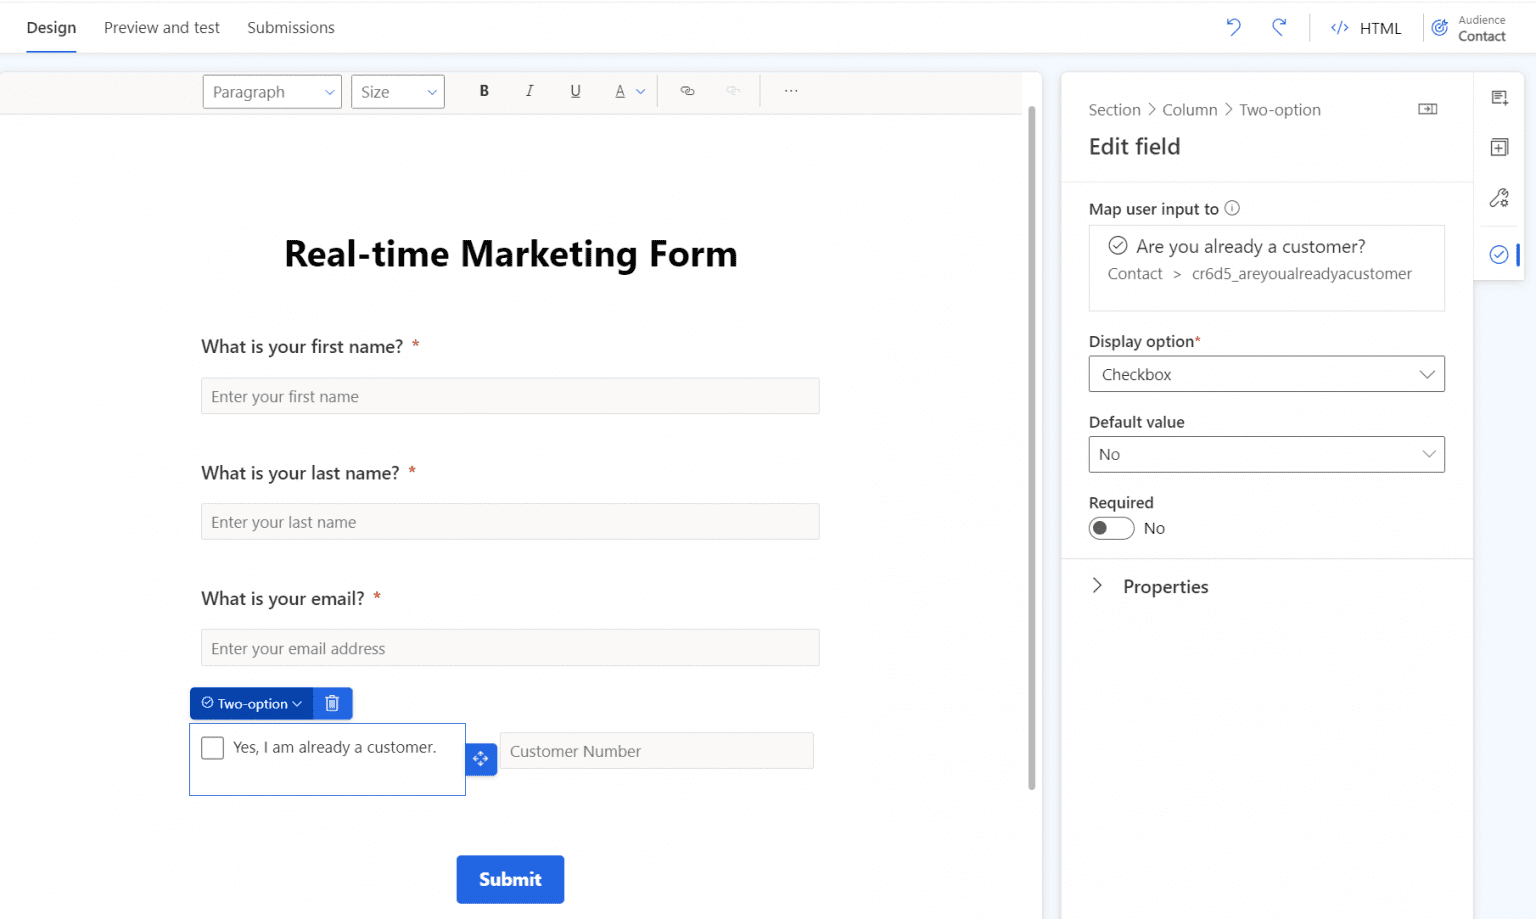Switch to the Preview and test tab
Screen dimensions: 1536x919
(161, 27)
